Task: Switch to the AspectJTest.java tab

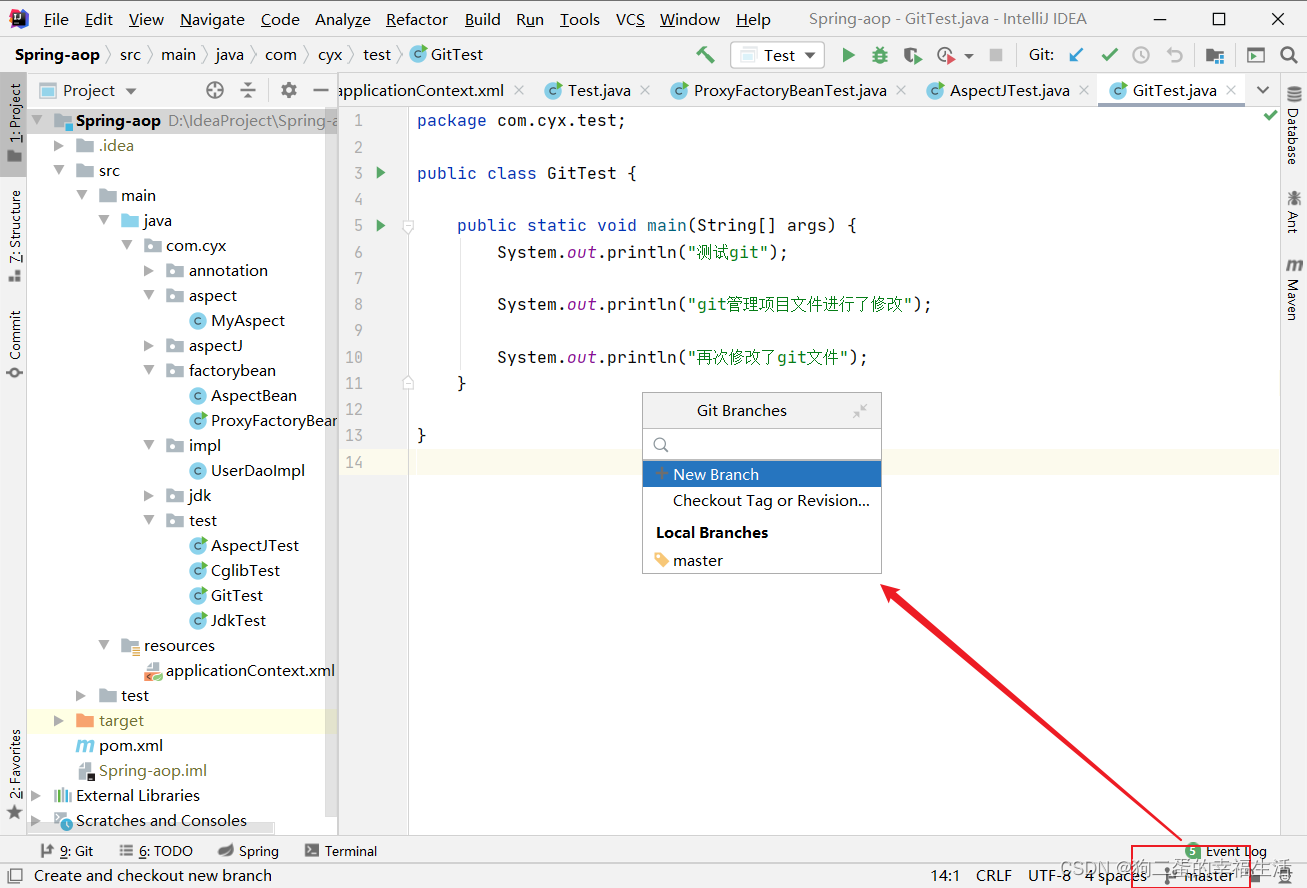Action: click(1009, 90)
